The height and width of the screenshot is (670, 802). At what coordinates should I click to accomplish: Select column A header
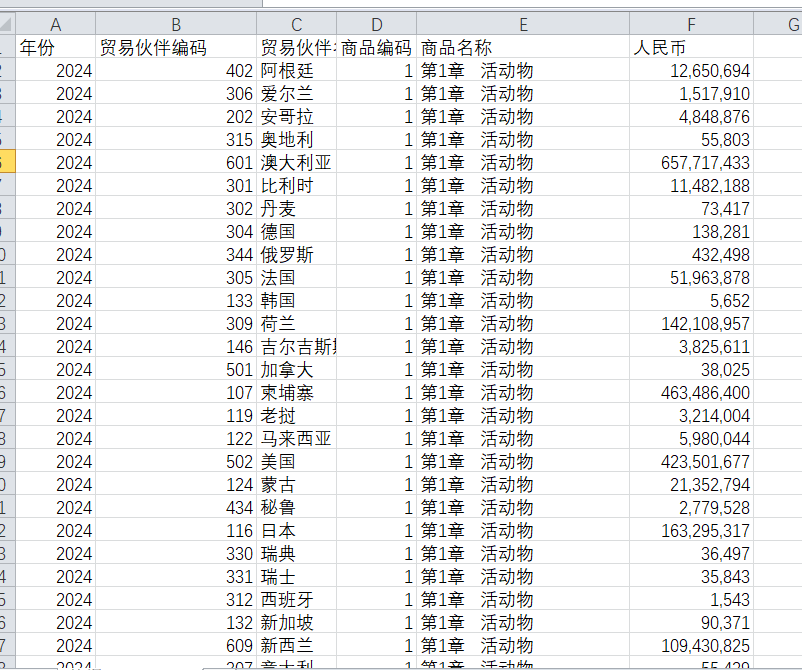coord(55,24)
